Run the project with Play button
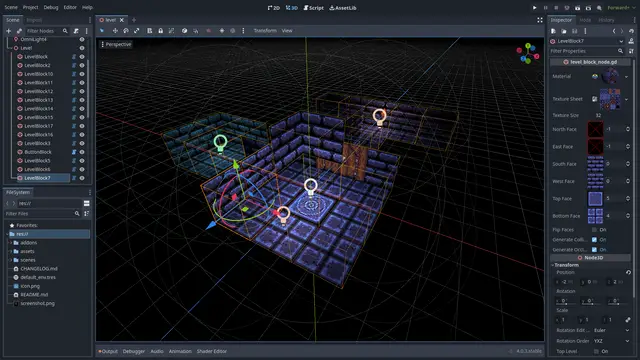Viewport: 640px width, 360px height. point(534,8)
